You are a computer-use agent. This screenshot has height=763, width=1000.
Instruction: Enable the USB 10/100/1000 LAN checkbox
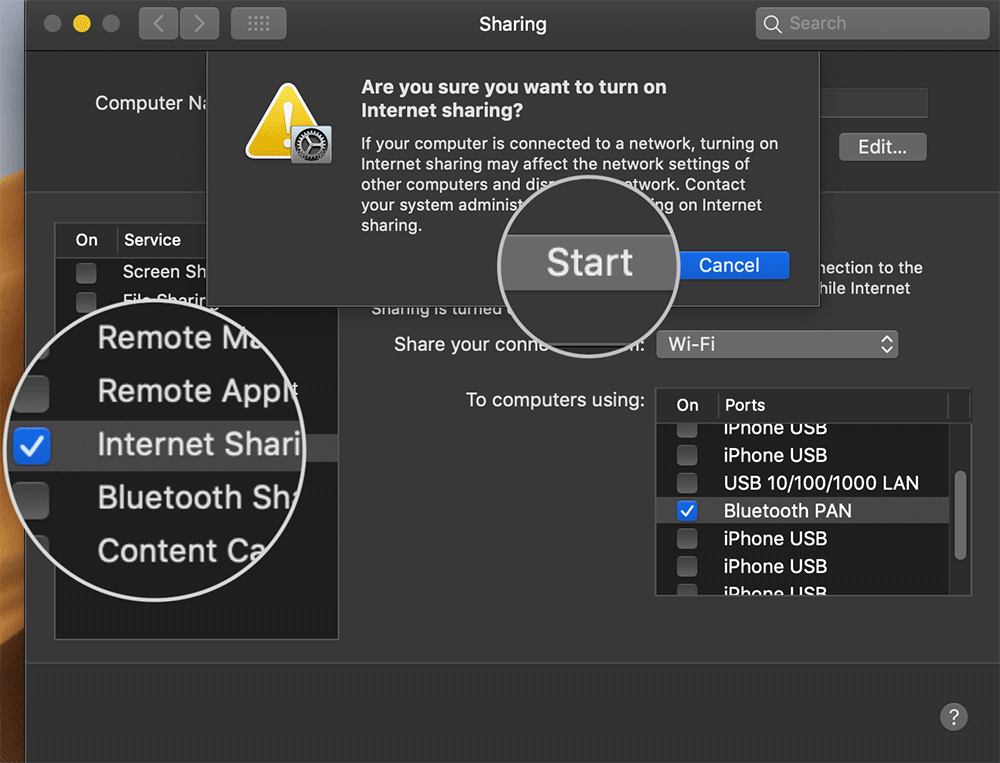[687, 483]
